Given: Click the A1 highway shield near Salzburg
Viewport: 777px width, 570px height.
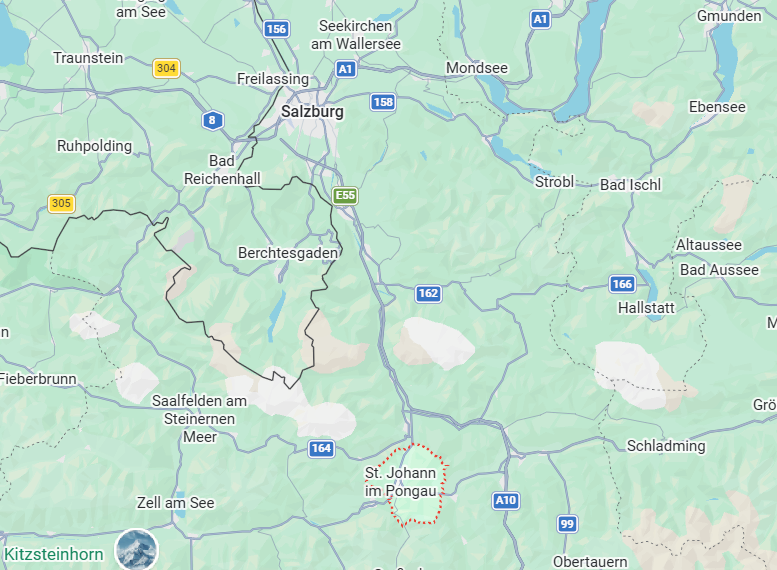Looking at the screenshot, I should [345, 69].
